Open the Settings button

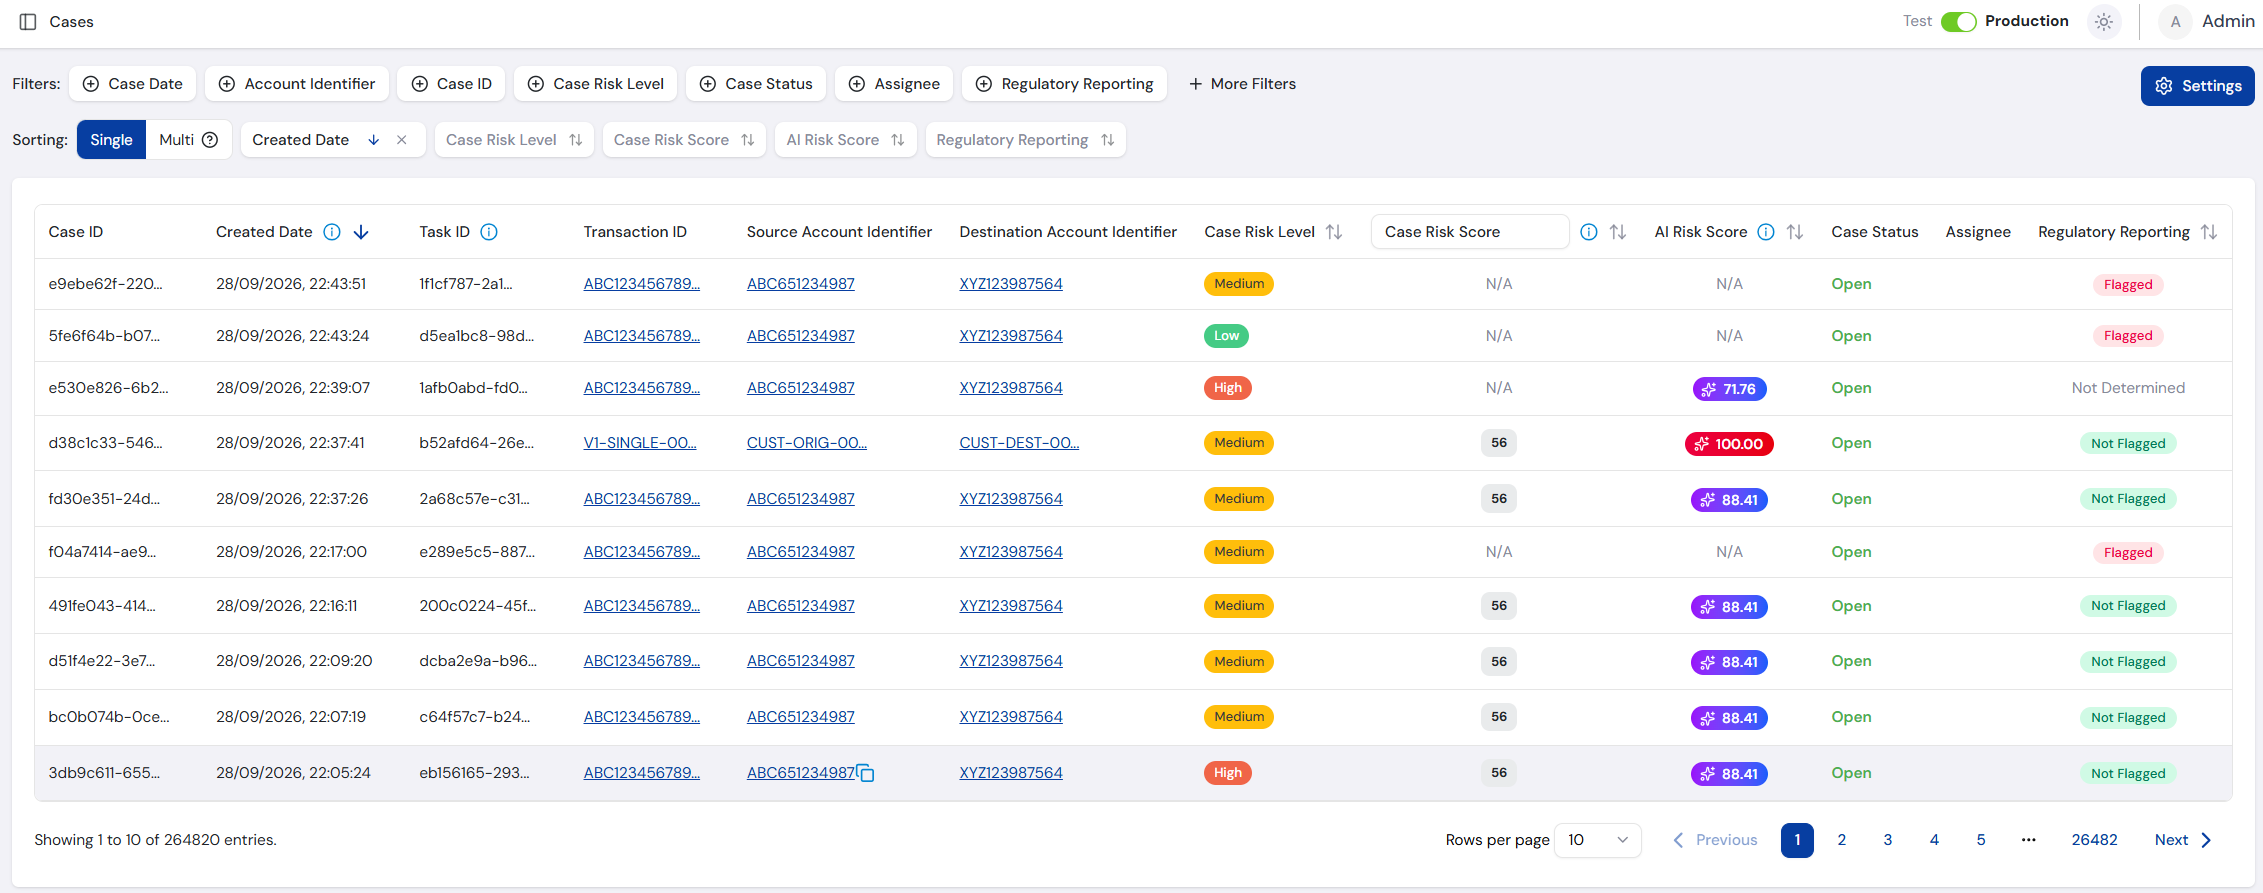tap(2198, 86)
